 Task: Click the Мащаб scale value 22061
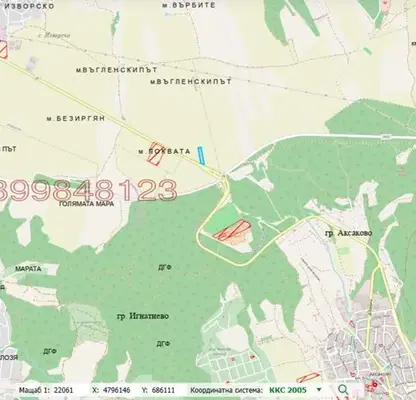[x=63, y=390]
